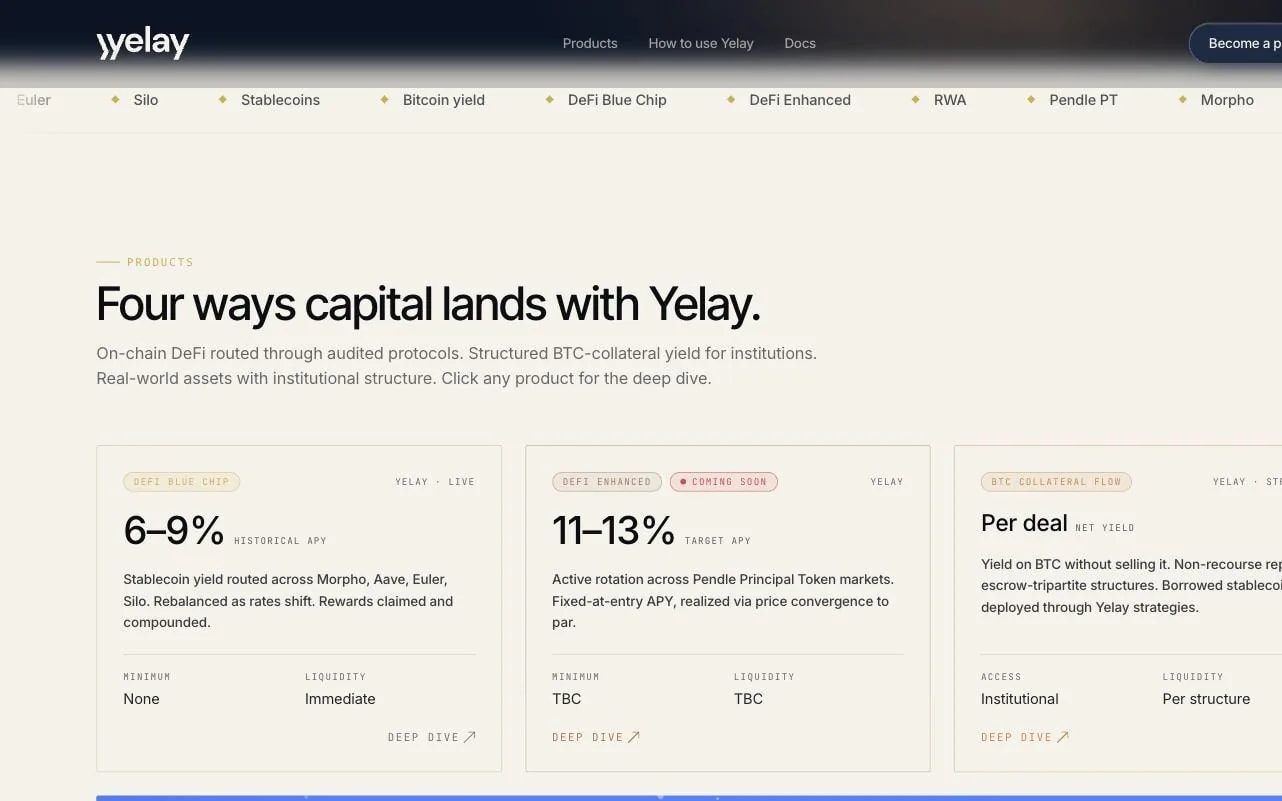Click the diamond icon before Morpho
The height and width of the screenshot is (801, 1282).
1183,100
